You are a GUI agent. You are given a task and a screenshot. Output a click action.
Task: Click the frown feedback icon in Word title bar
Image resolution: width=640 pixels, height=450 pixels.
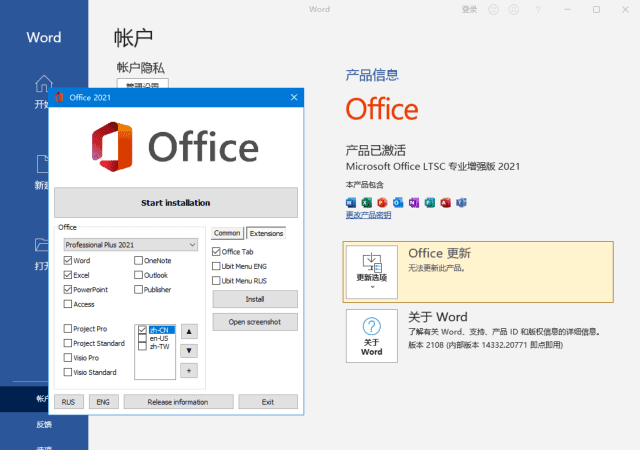[x=513, y=9]
